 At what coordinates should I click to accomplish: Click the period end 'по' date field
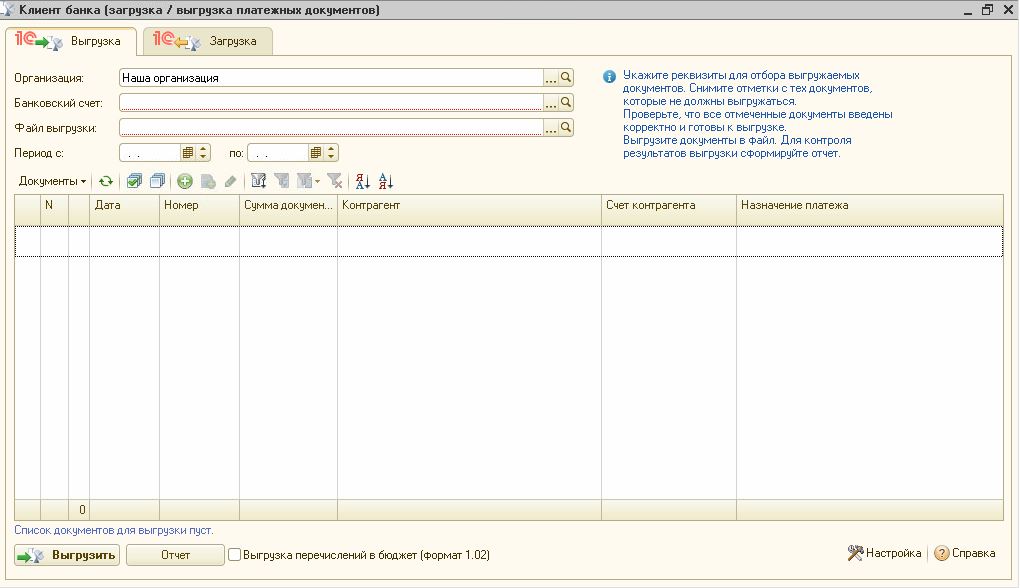[278, 153]
